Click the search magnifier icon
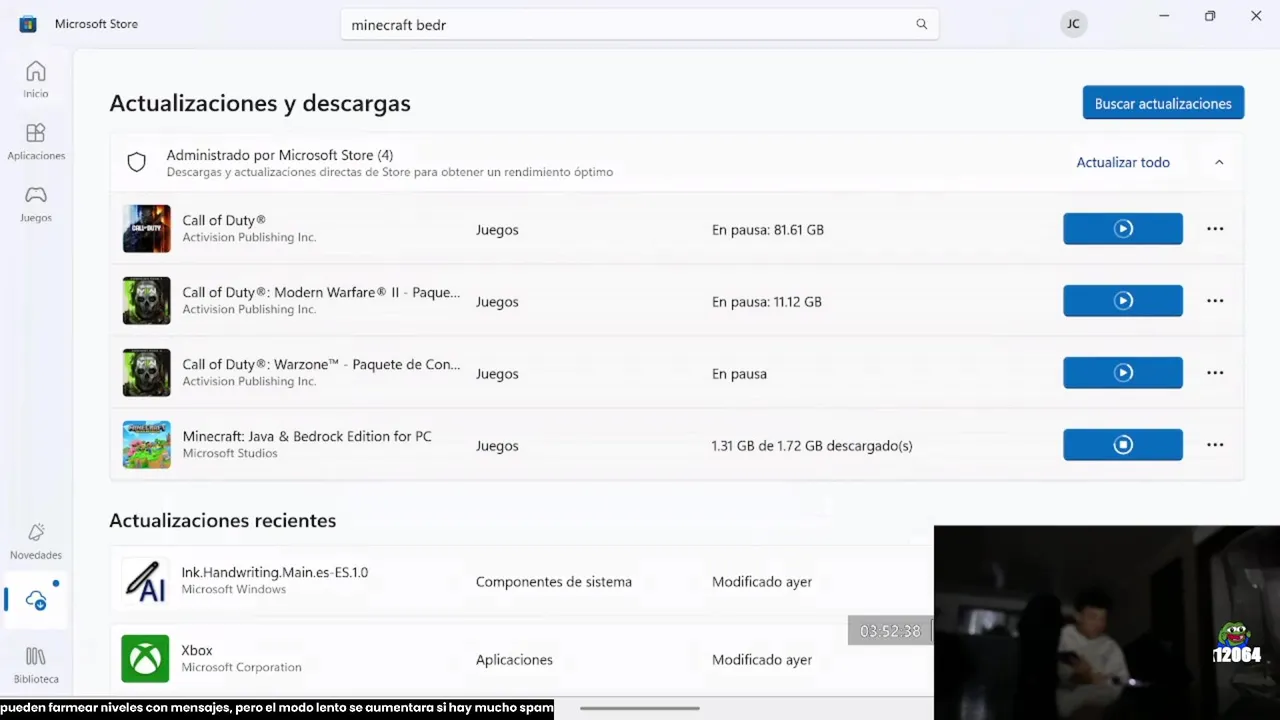 922,24
